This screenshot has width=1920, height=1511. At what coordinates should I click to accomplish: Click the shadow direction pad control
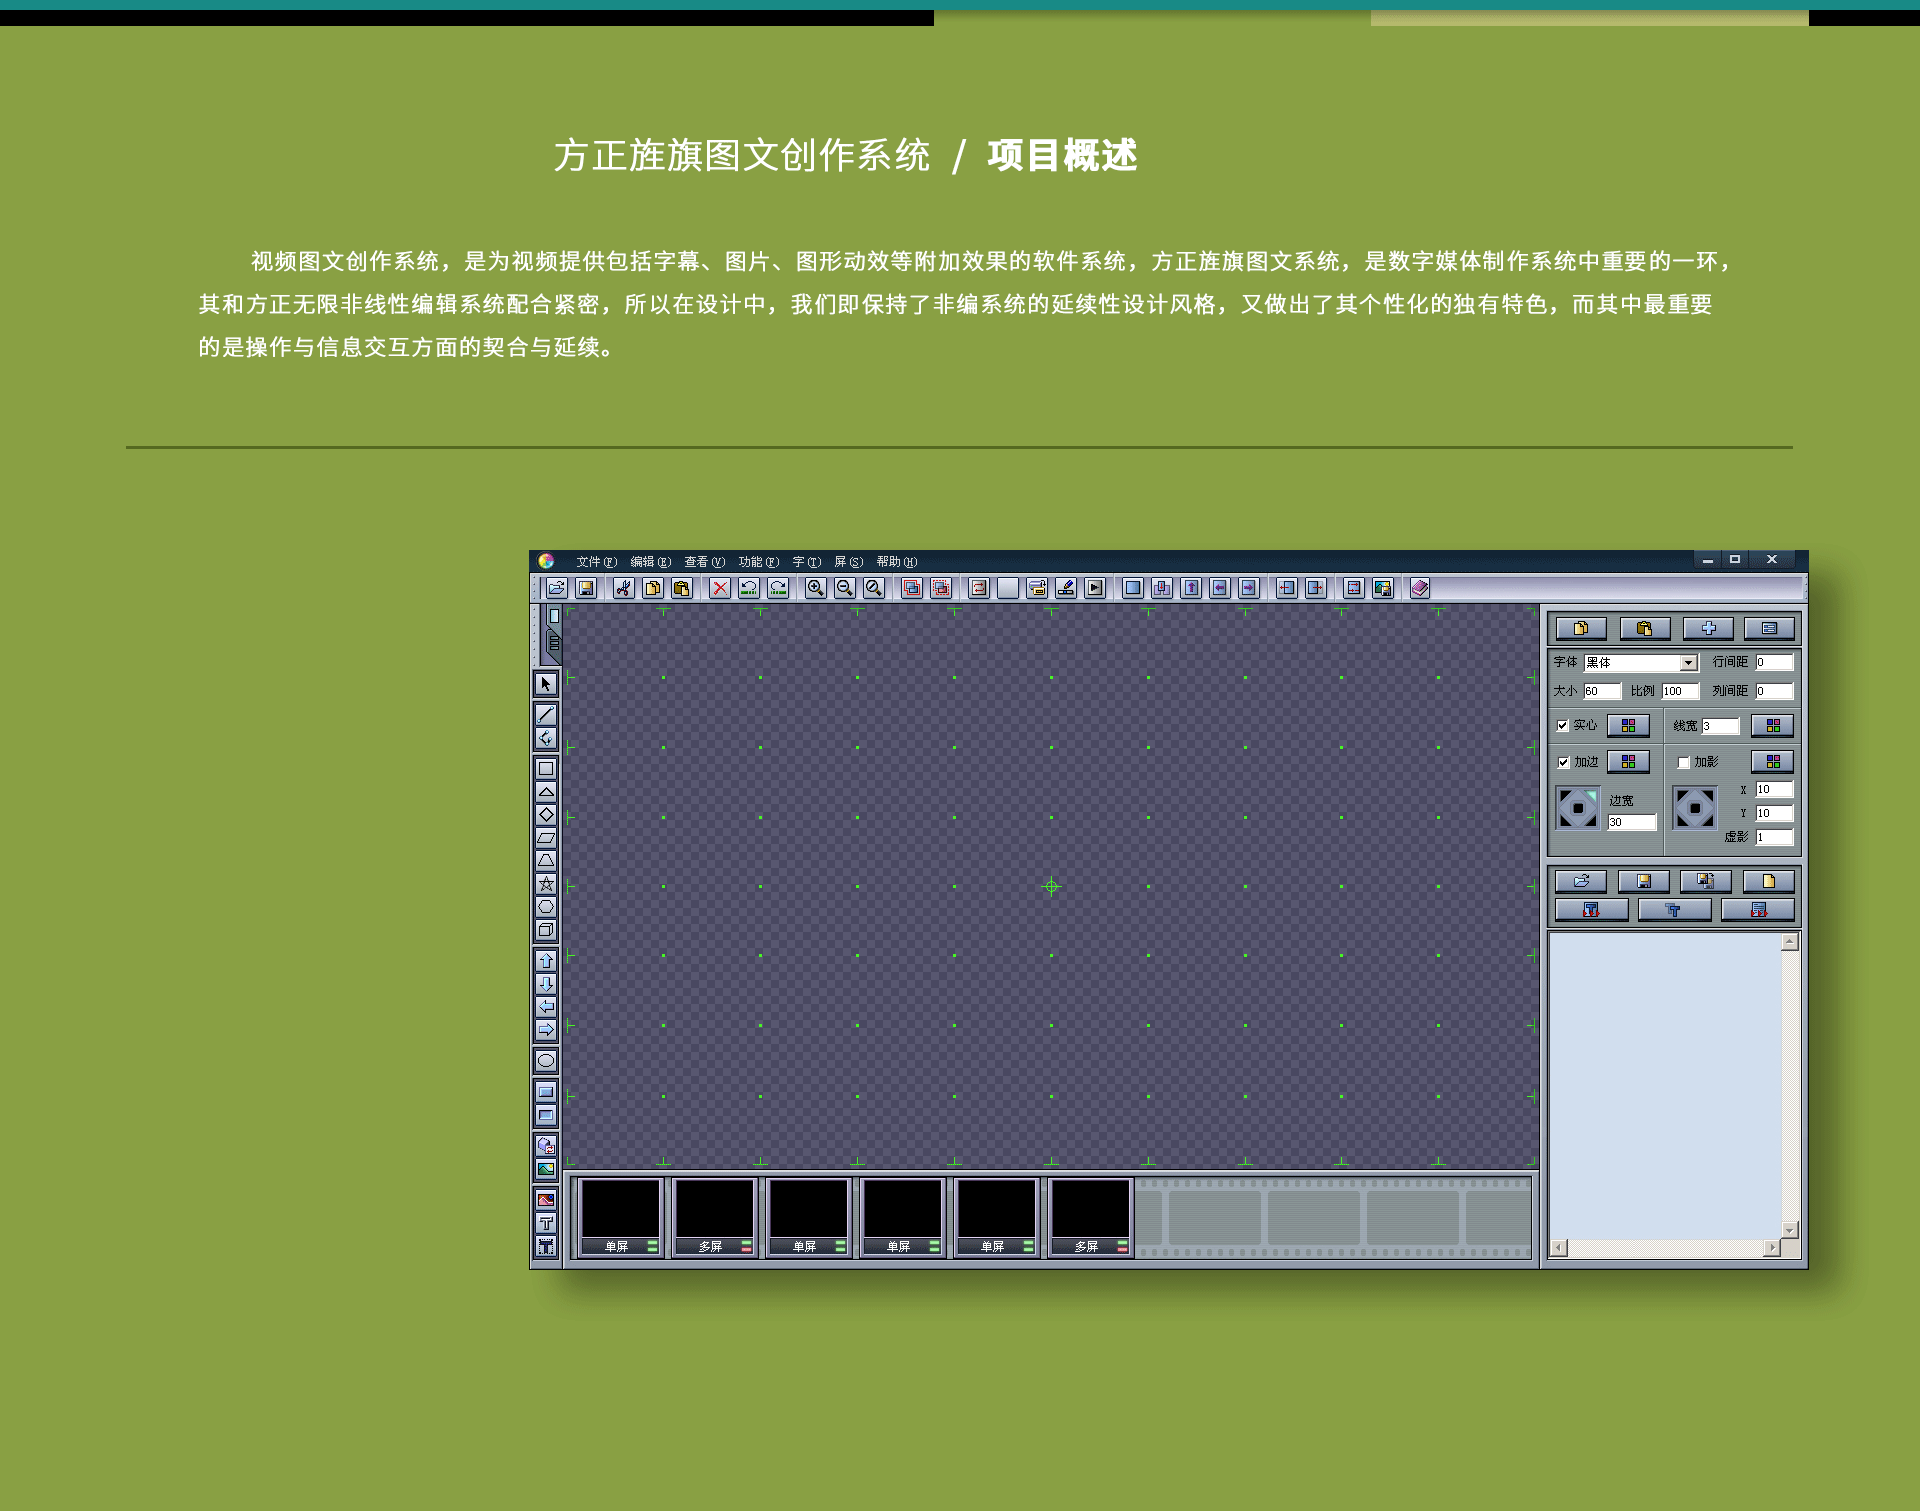pos(1695,808)
